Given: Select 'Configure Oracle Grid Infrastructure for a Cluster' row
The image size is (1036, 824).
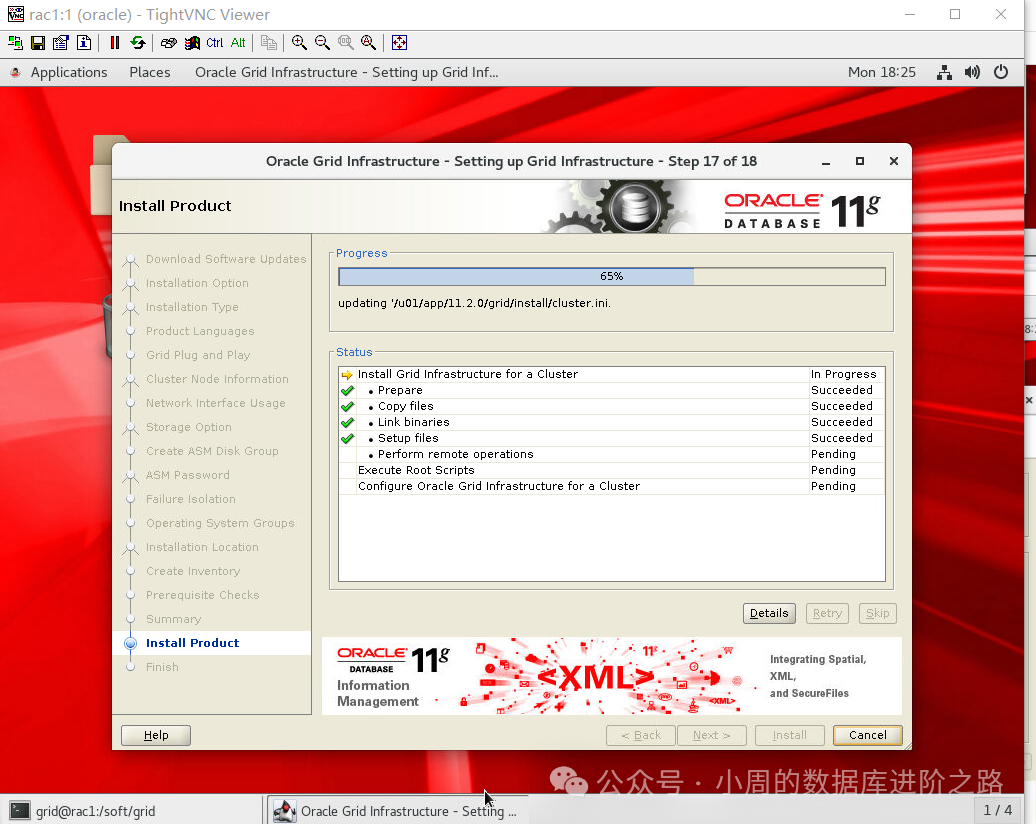Looking at the screenshot, I should point(611,486).
